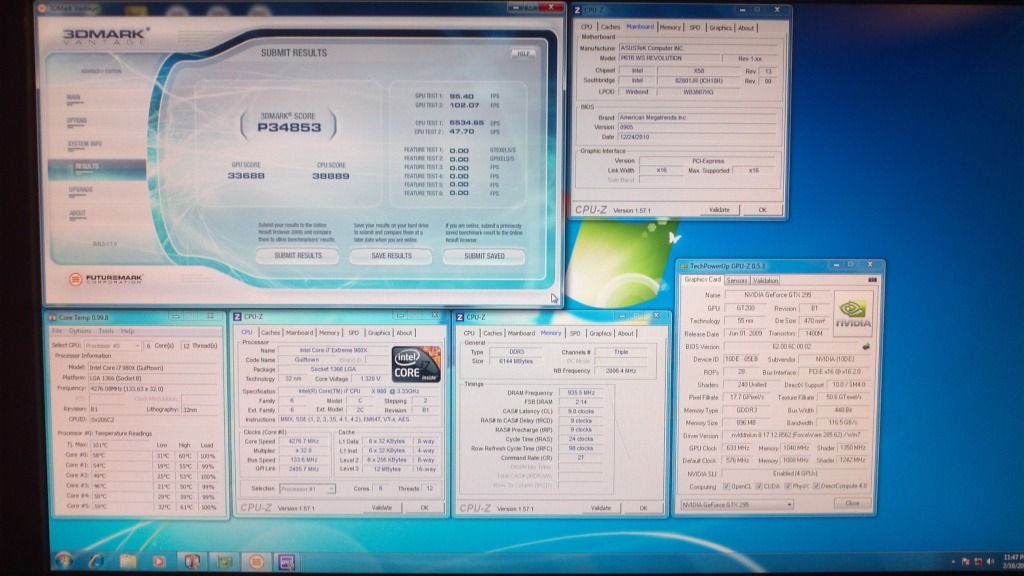Screen dimensions: 1024x576
Task: Open the Core Temp Help menu
Action: (x=127, y=331)
